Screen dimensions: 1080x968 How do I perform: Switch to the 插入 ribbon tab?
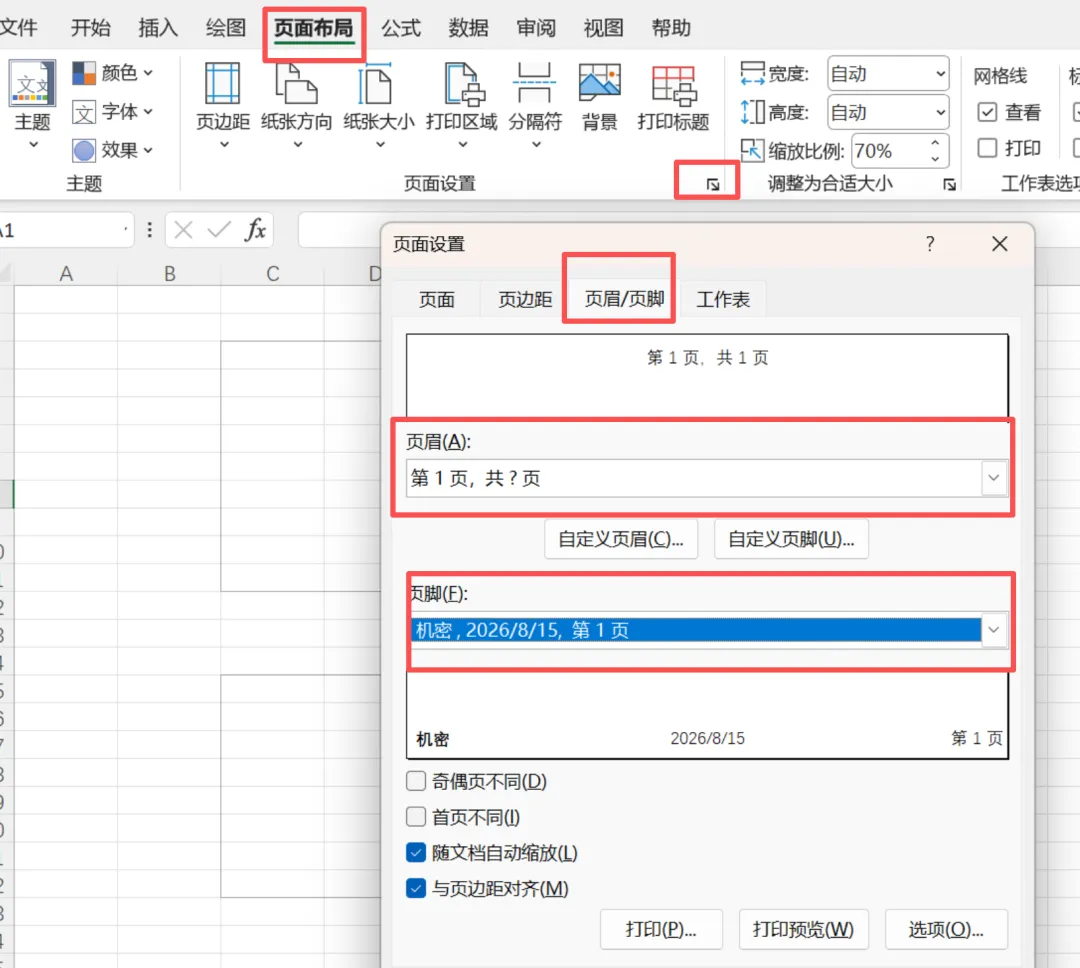point(158,28)
